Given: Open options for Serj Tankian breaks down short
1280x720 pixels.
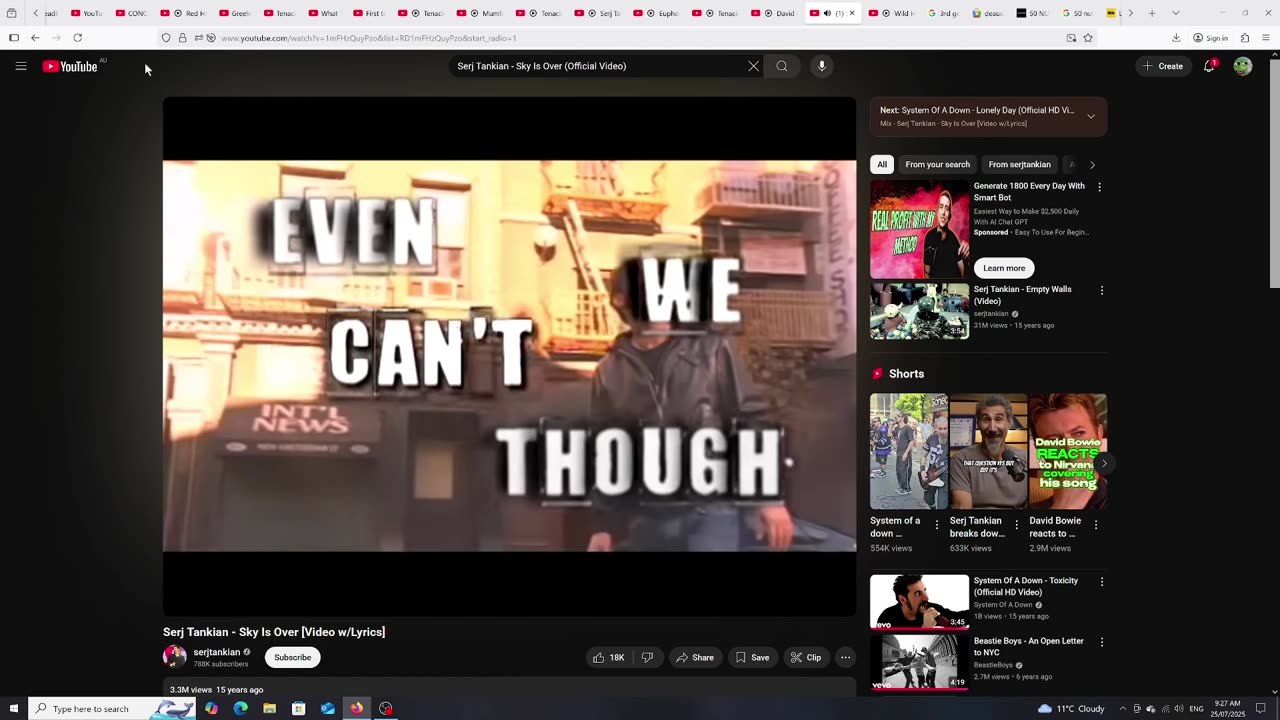Looking at the screenshot, I should pyautogui.click(x=1017, y=524).
